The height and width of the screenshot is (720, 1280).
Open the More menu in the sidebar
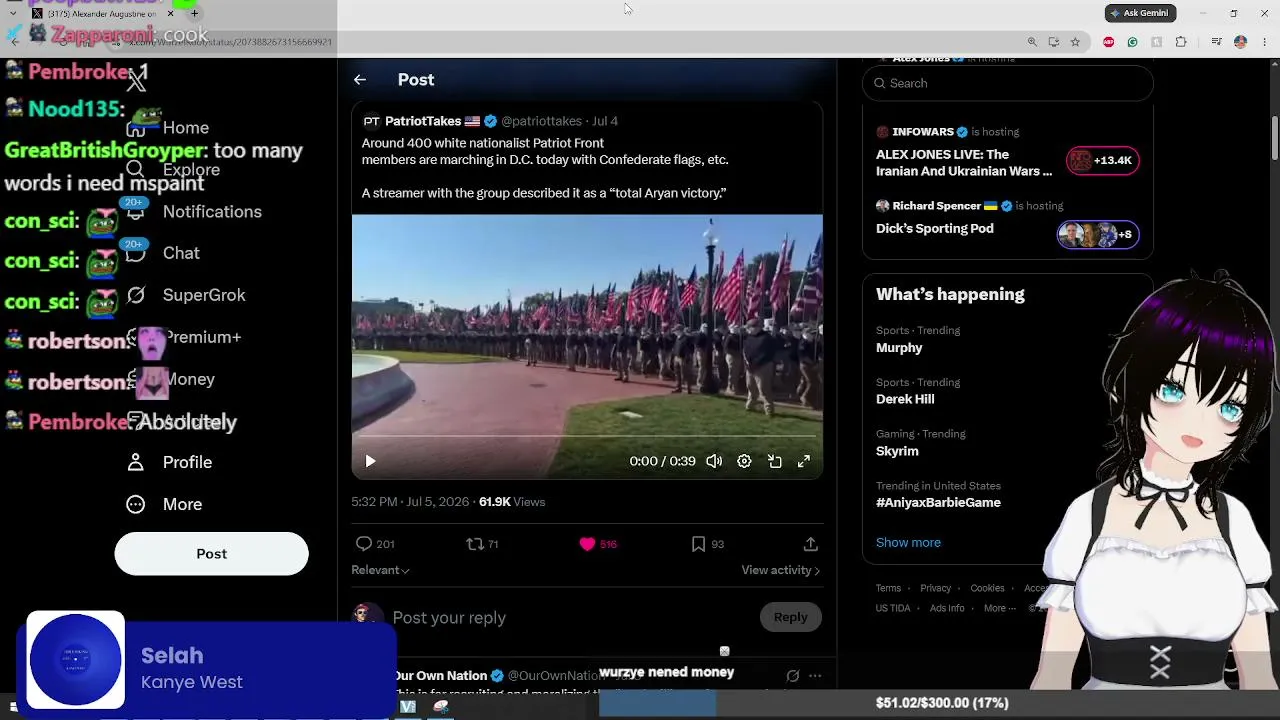[164, 504]
